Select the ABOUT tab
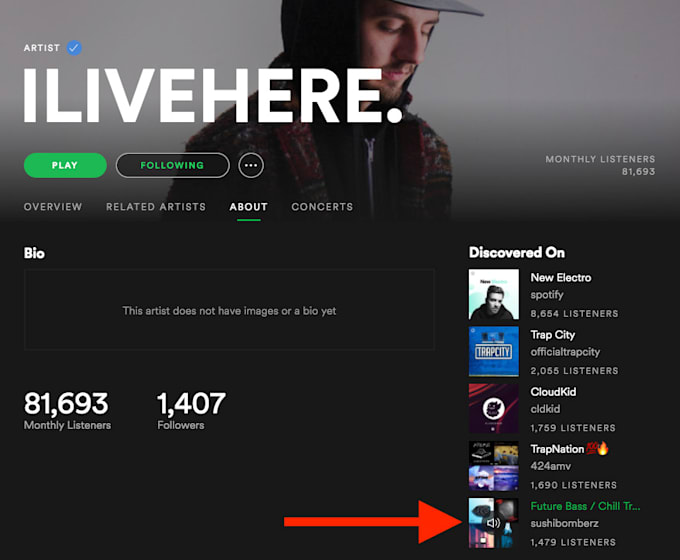The width and height of the screenshot is (680, 560). tap(248, 206)
